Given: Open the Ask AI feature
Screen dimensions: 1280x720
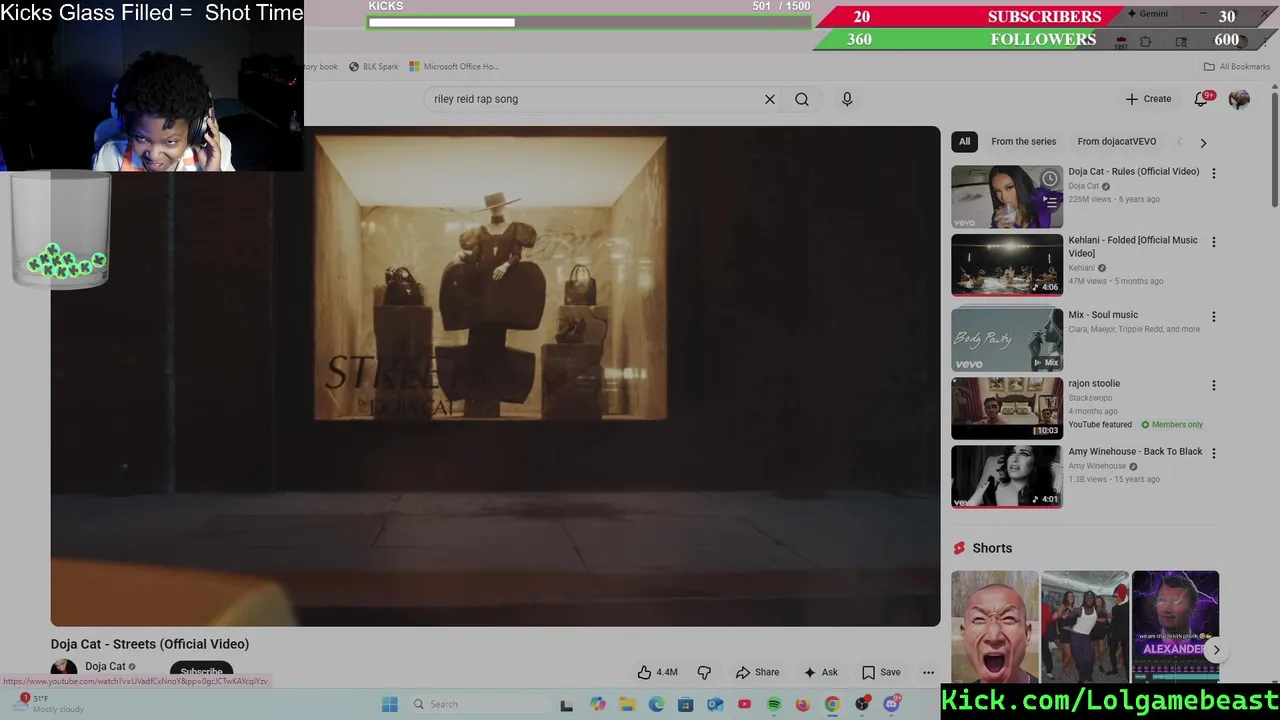Looking at the screenshot, I should pos(820,672).
